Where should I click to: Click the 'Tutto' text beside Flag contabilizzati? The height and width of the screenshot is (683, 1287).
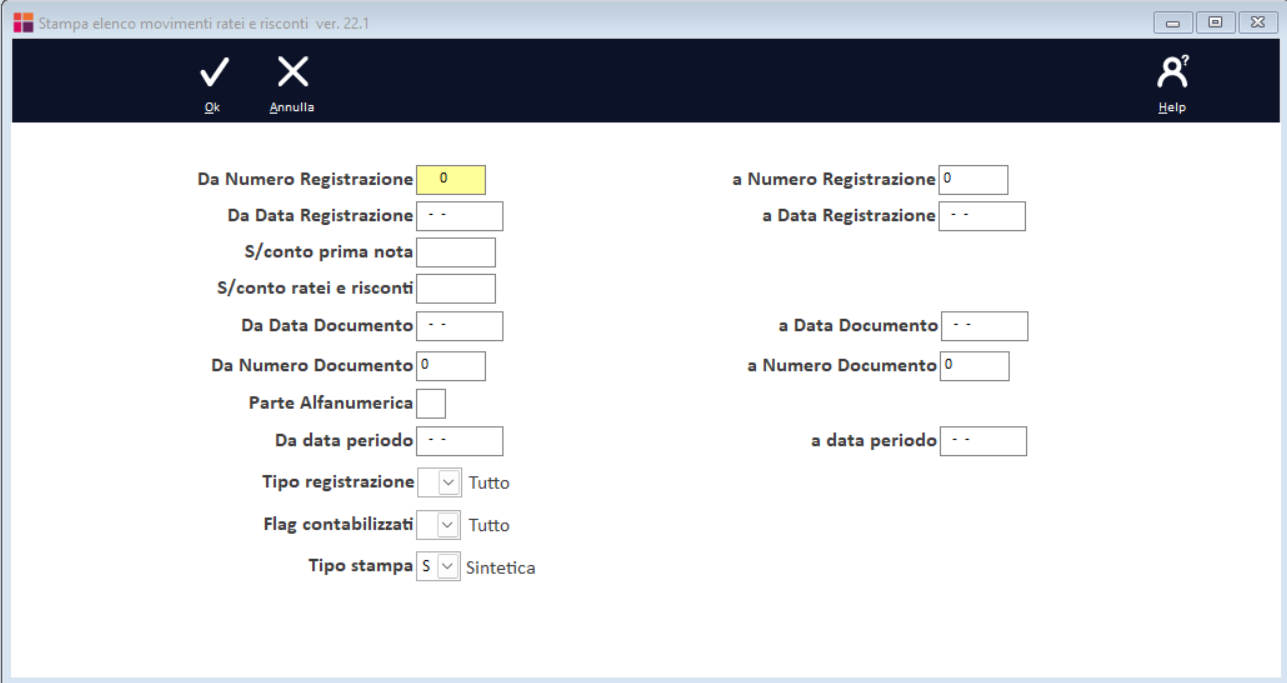click(x=489, y=525)
